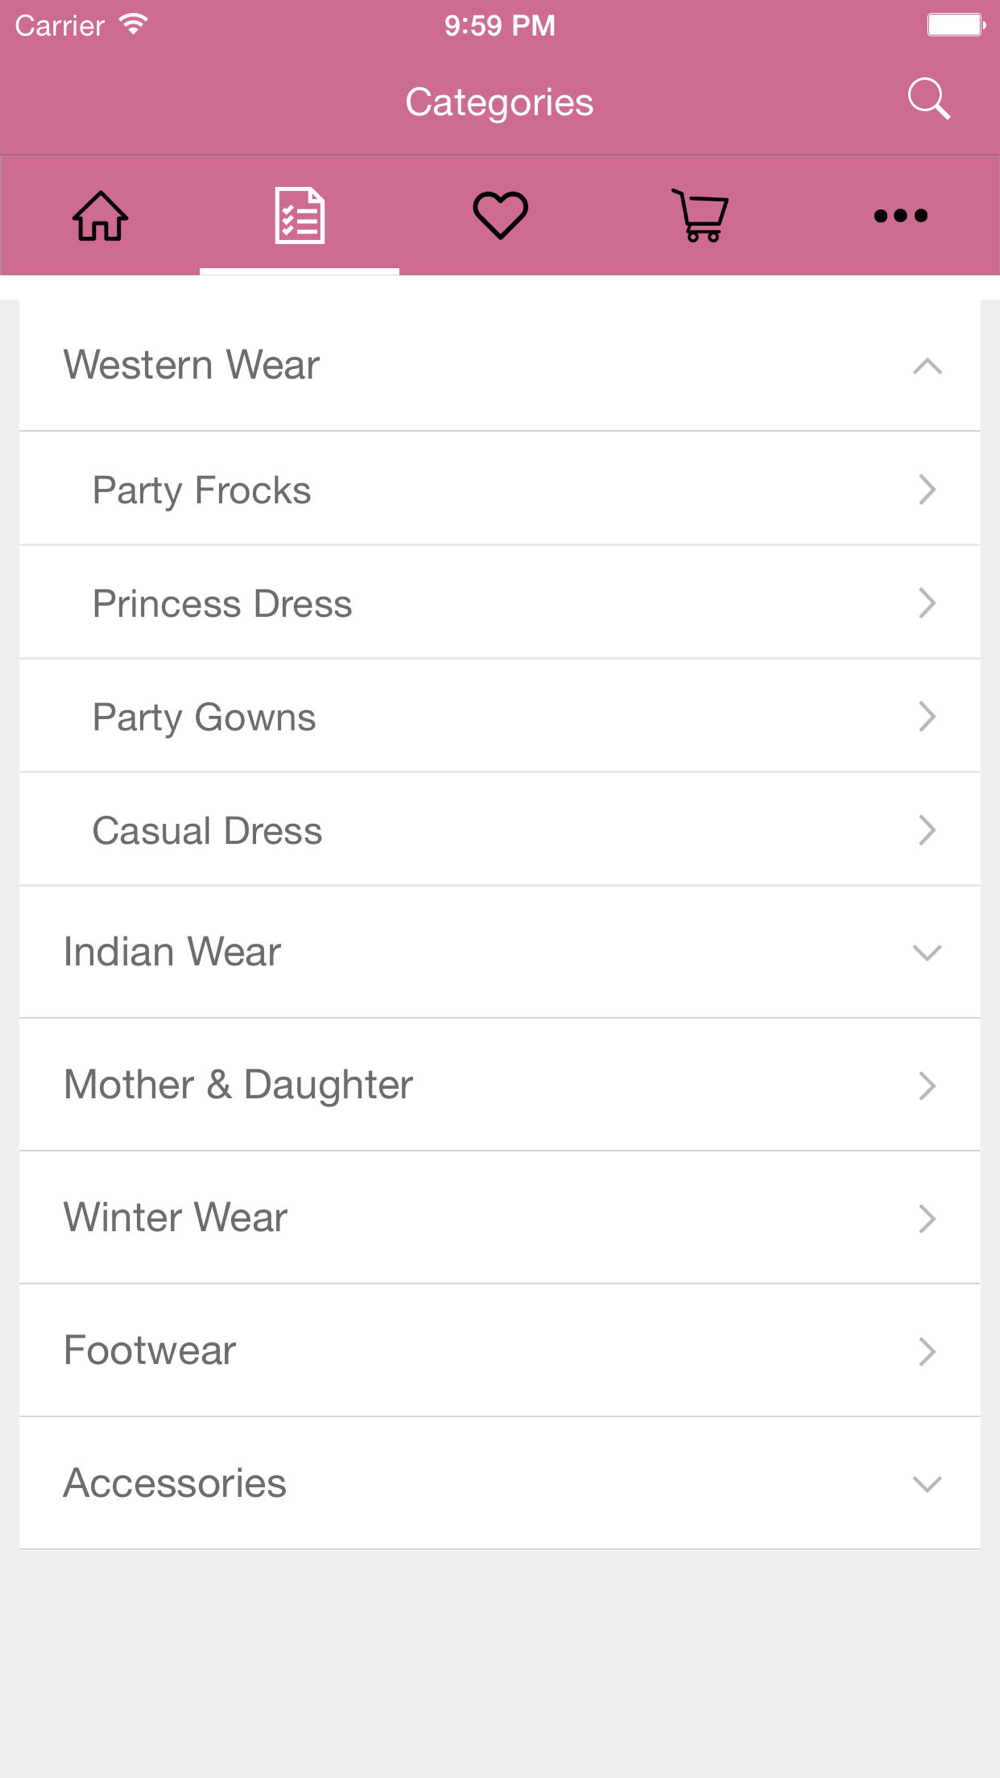The image size is (1000, 1778).
Task: Open Footwear category
Action: [x=500, y=1351]
